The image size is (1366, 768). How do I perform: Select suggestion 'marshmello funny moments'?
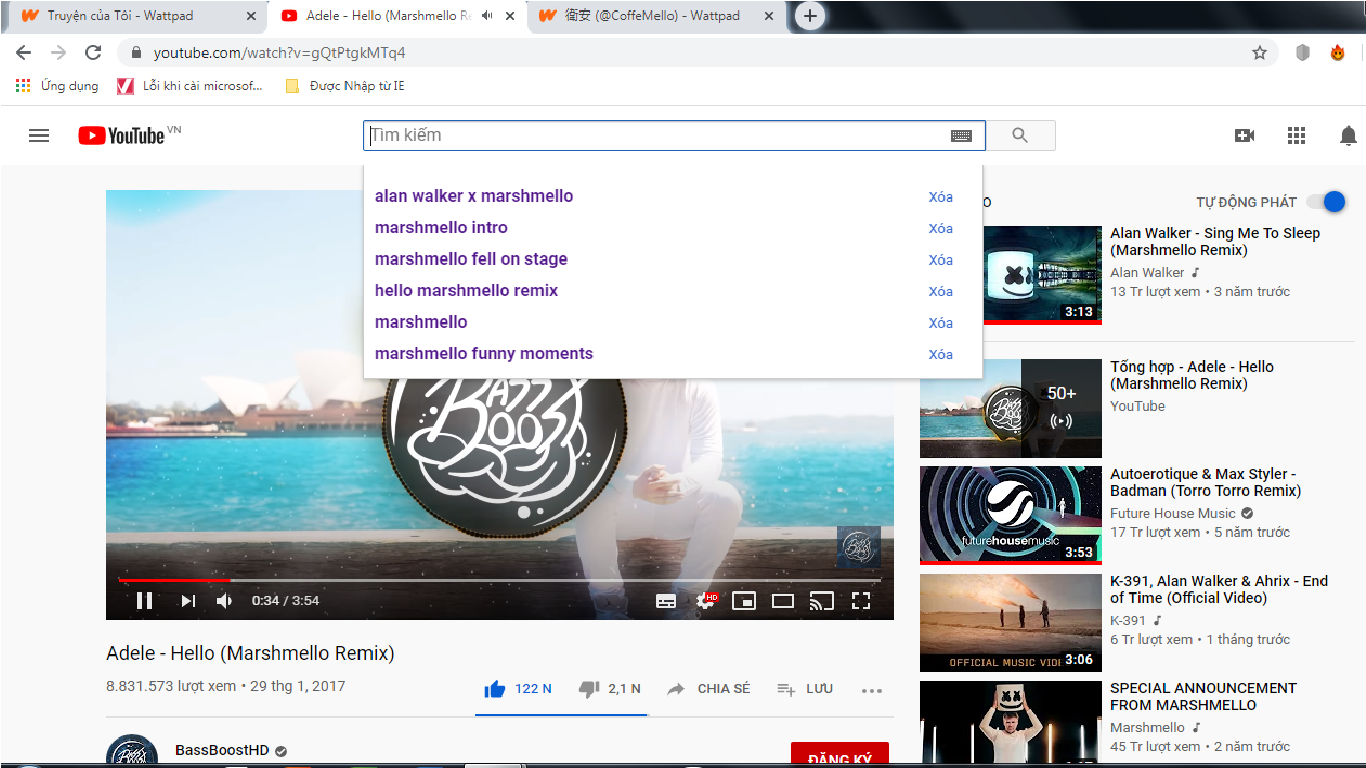[484, 353]
